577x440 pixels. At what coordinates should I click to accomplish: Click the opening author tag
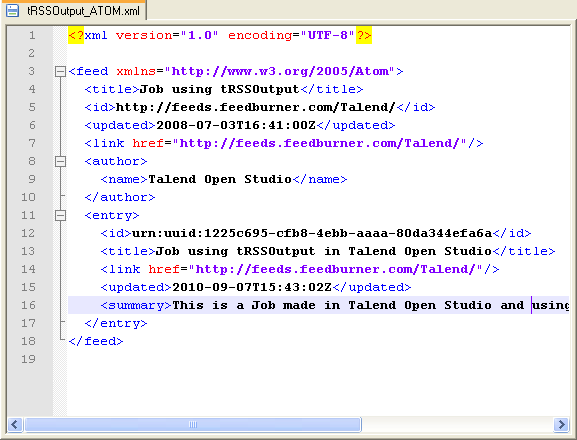(x=116, y=162)
